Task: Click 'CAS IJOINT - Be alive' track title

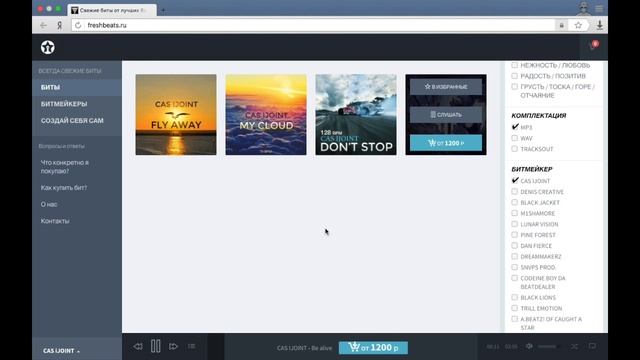Action: (x=304, y=348)
